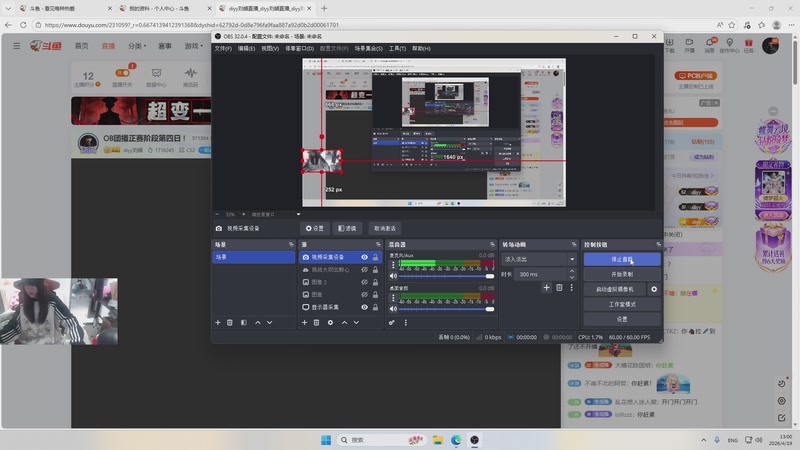Move scene up in Scenes panel
The width and height of the screenshot is (800, 450).
[258, 322]
